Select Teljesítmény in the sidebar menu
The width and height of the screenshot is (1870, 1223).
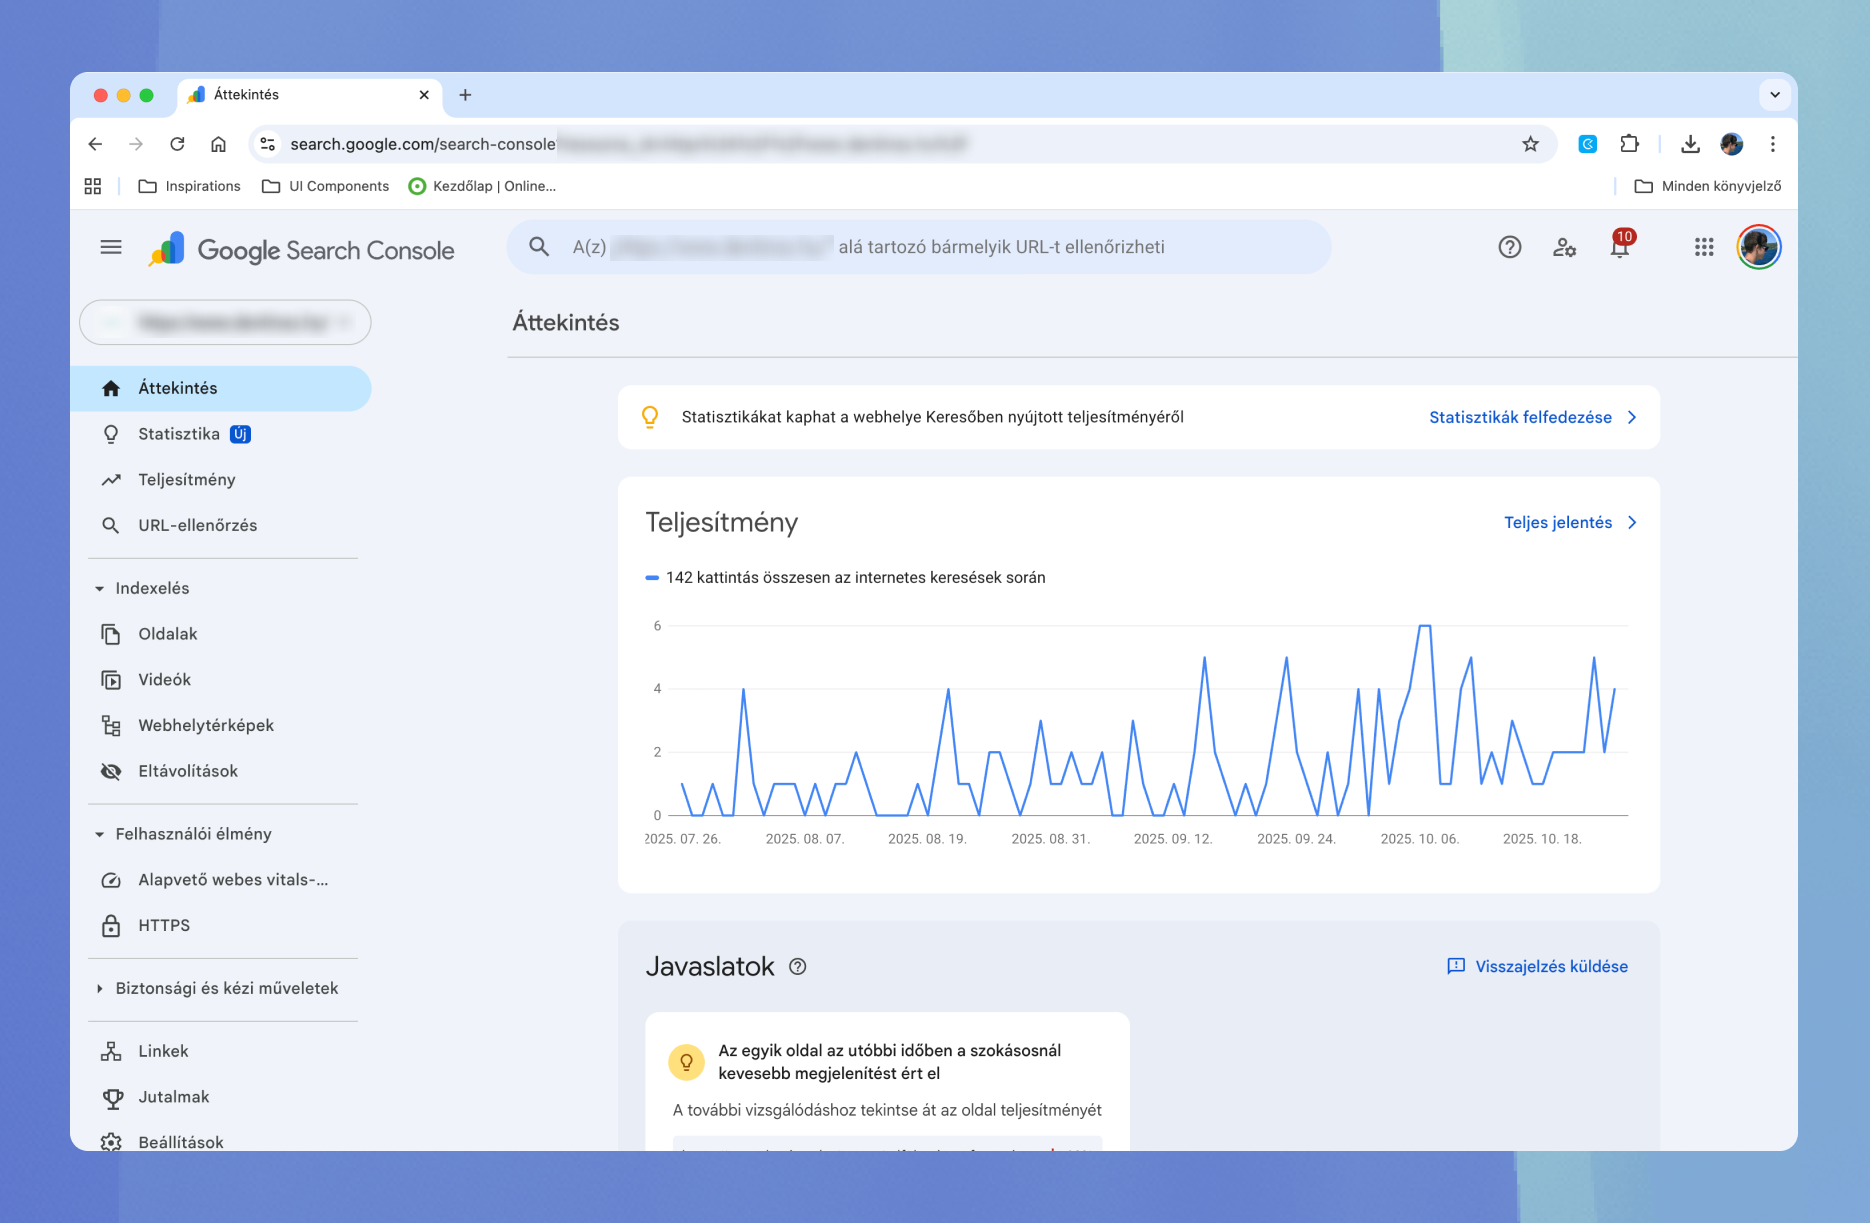pyautogui.click(x=186, y=479)
